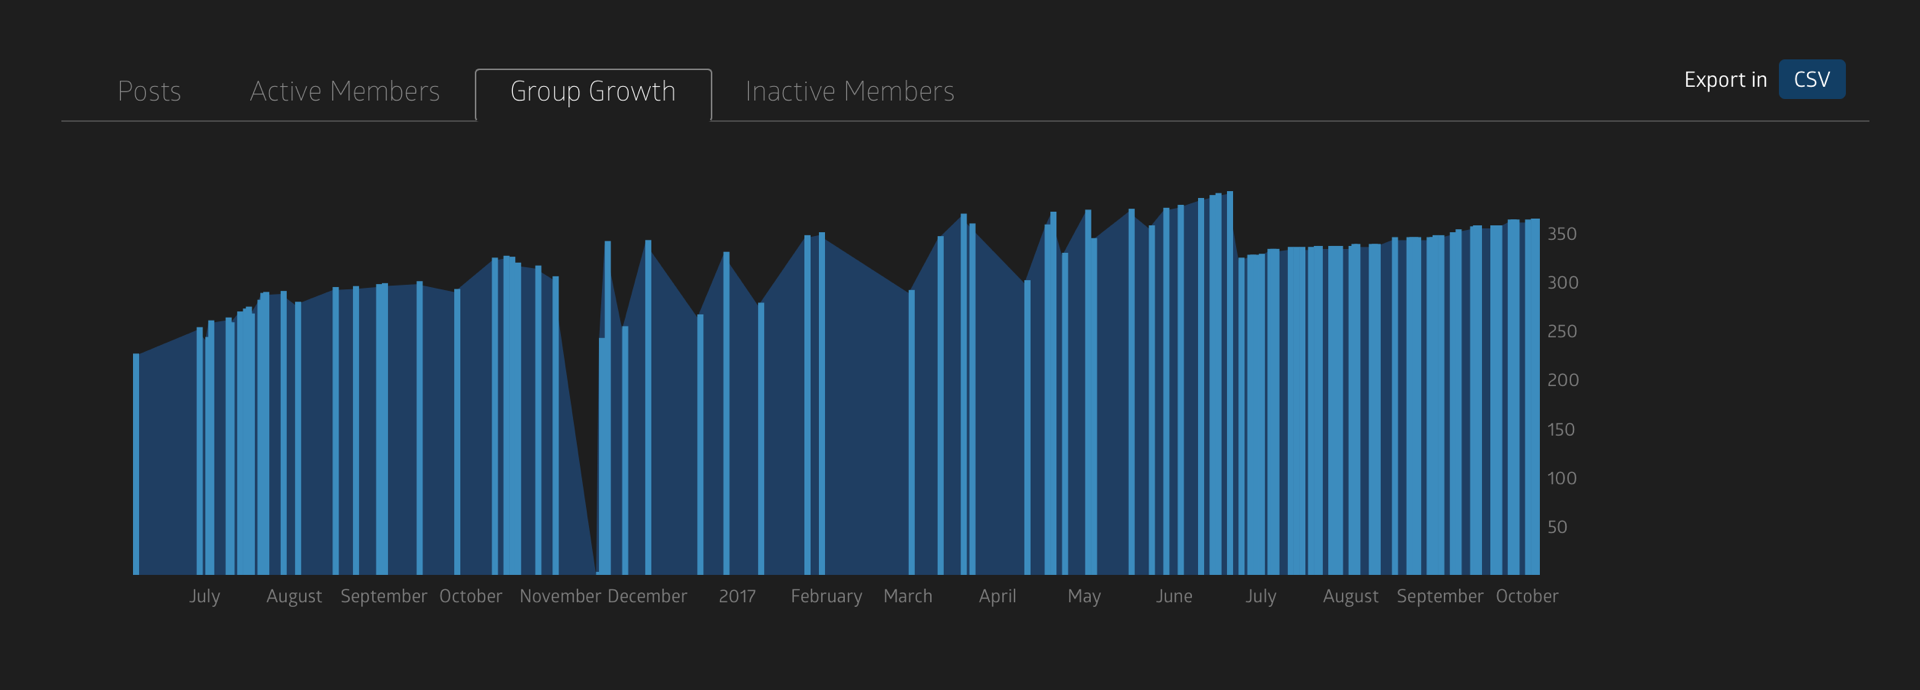Screen dimensions: 1920x690
Task: Open the Active Members tab
Action: [344, 92]
